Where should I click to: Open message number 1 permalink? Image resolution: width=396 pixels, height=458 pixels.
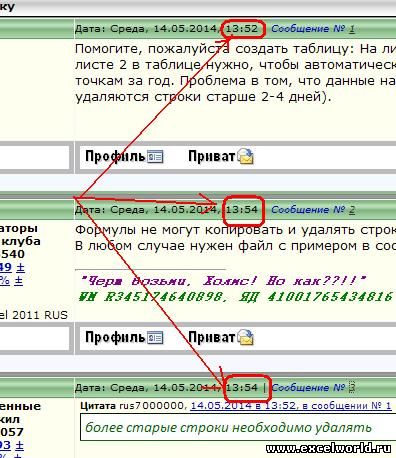click(352, 29)
